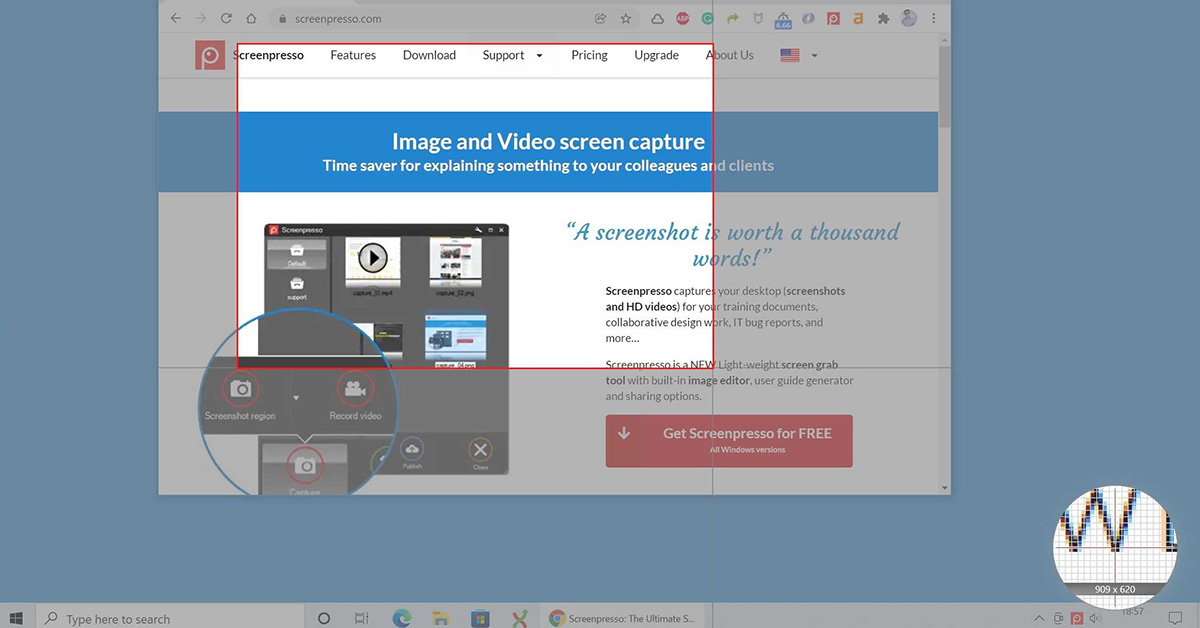Click the Windows taskbar search box
Screen dimensions: 1200x628
170,618
